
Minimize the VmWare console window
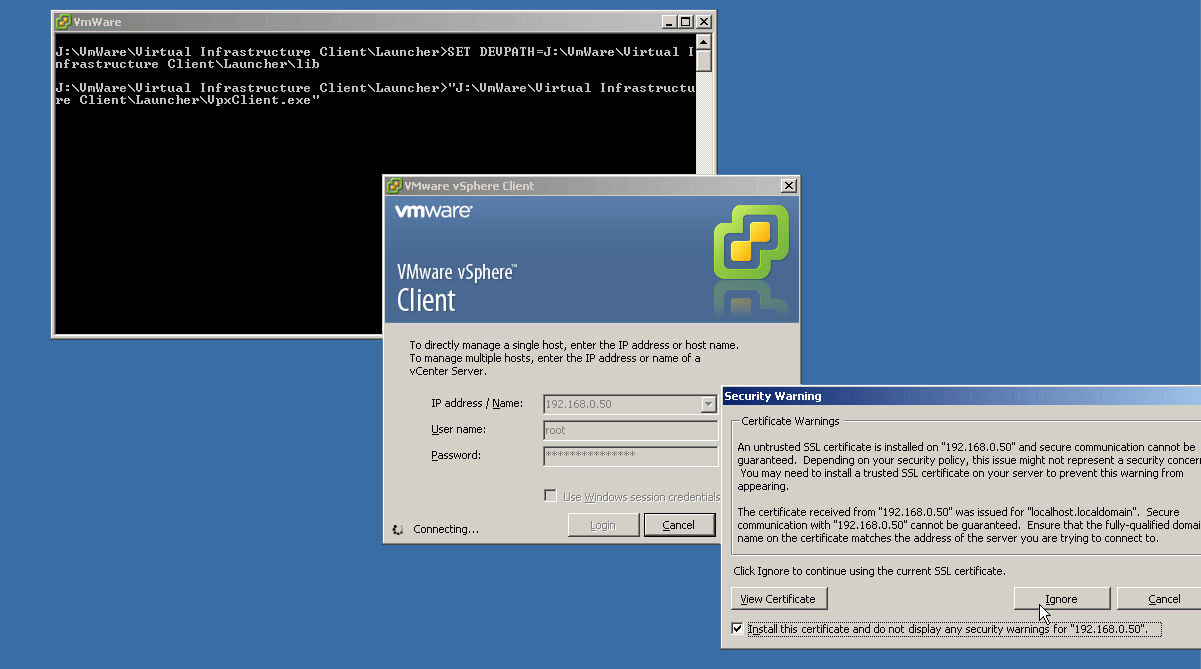(668, 21)
